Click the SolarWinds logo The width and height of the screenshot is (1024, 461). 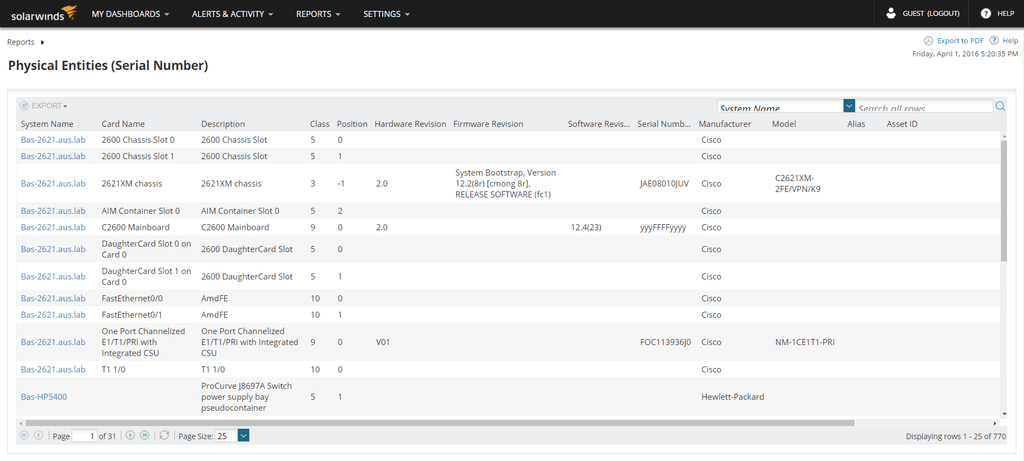point(44,13)
